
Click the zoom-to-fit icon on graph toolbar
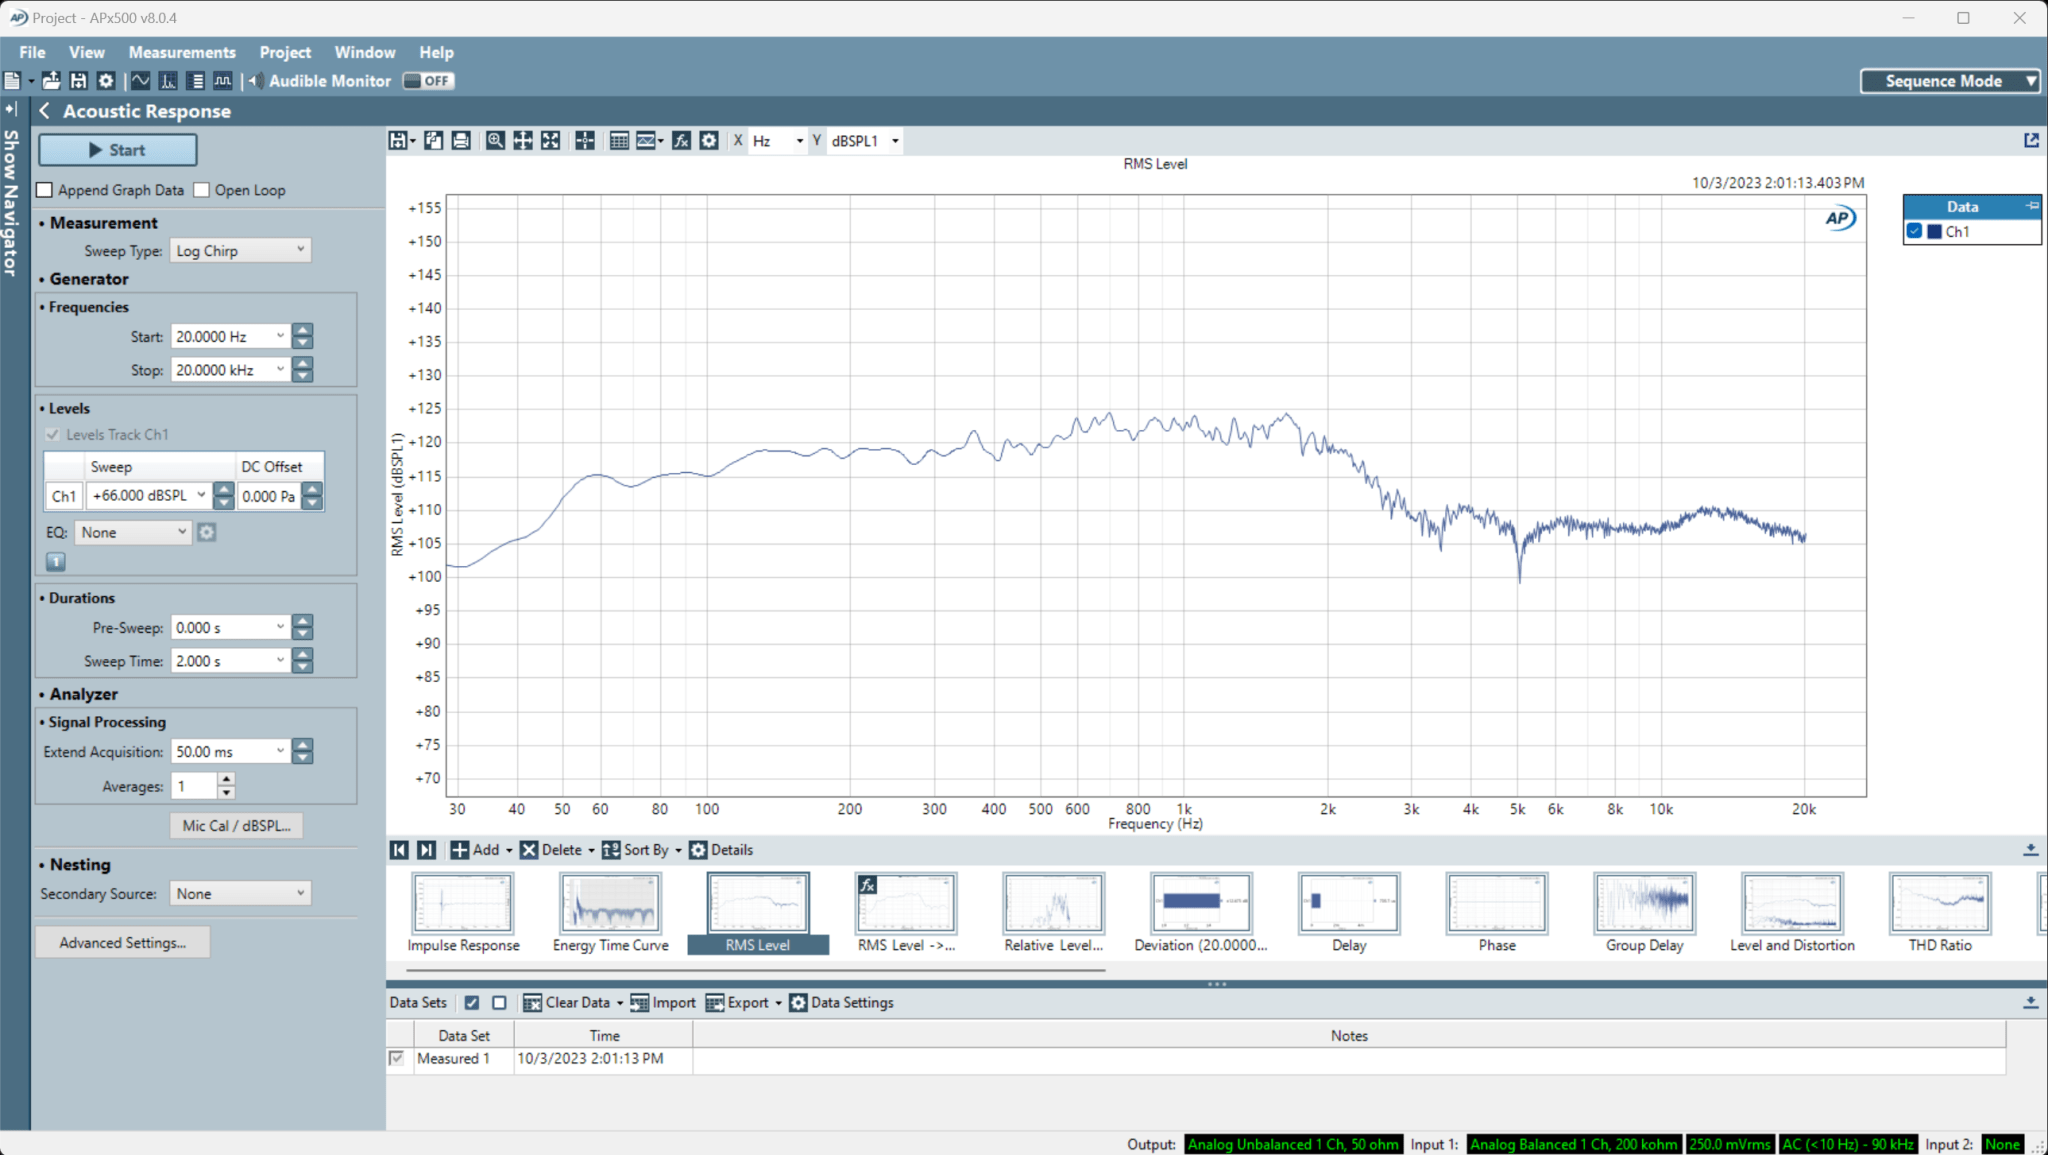tap(551, 141)
